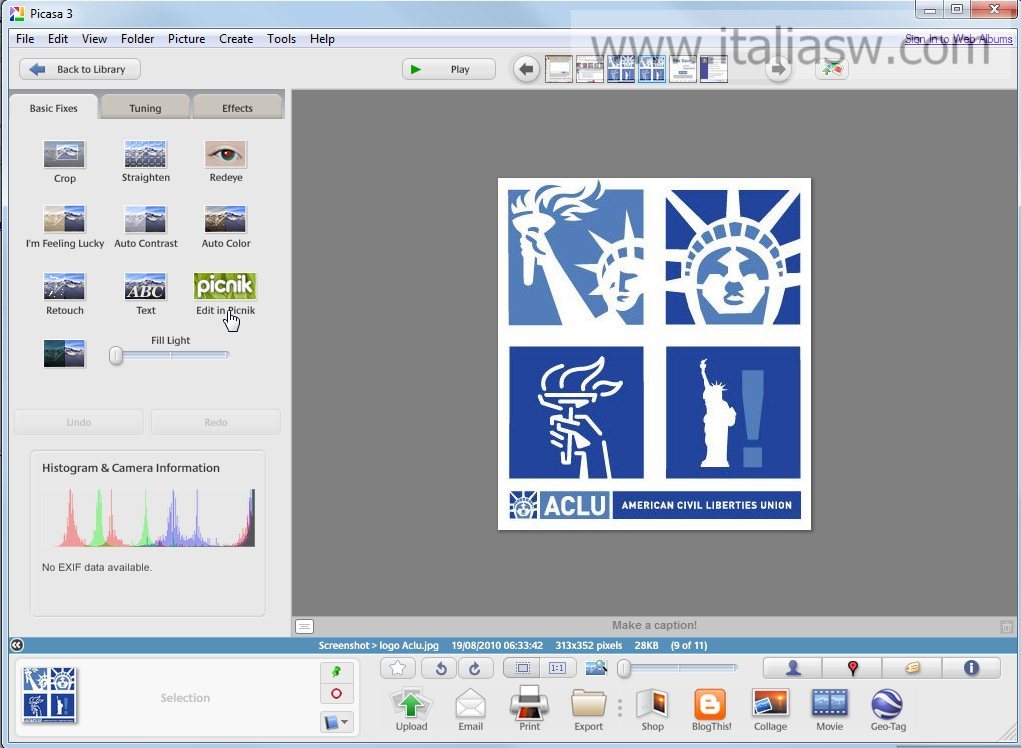Click Sign in to Web Albums

[958, 39]
